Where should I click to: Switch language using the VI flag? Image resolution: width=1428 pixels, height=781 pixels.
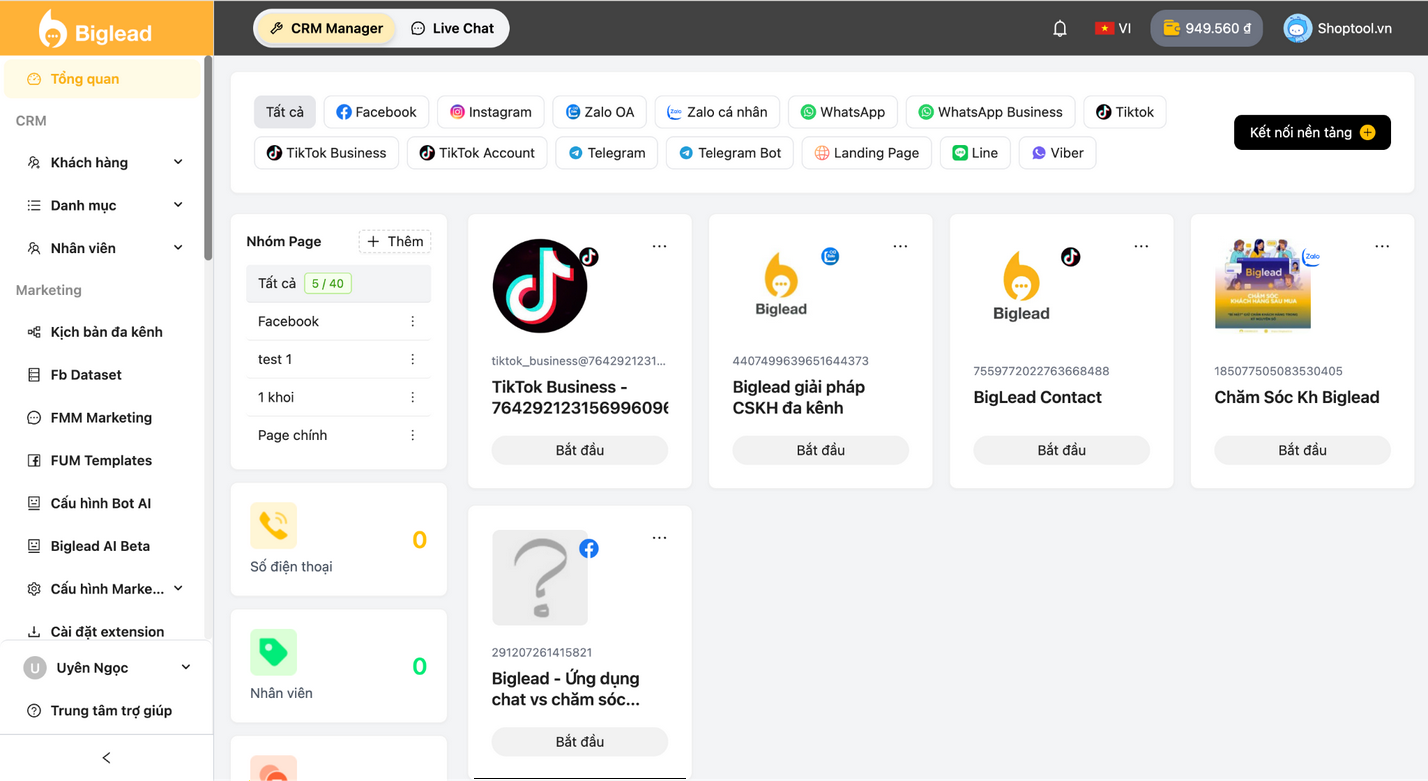1113,28
